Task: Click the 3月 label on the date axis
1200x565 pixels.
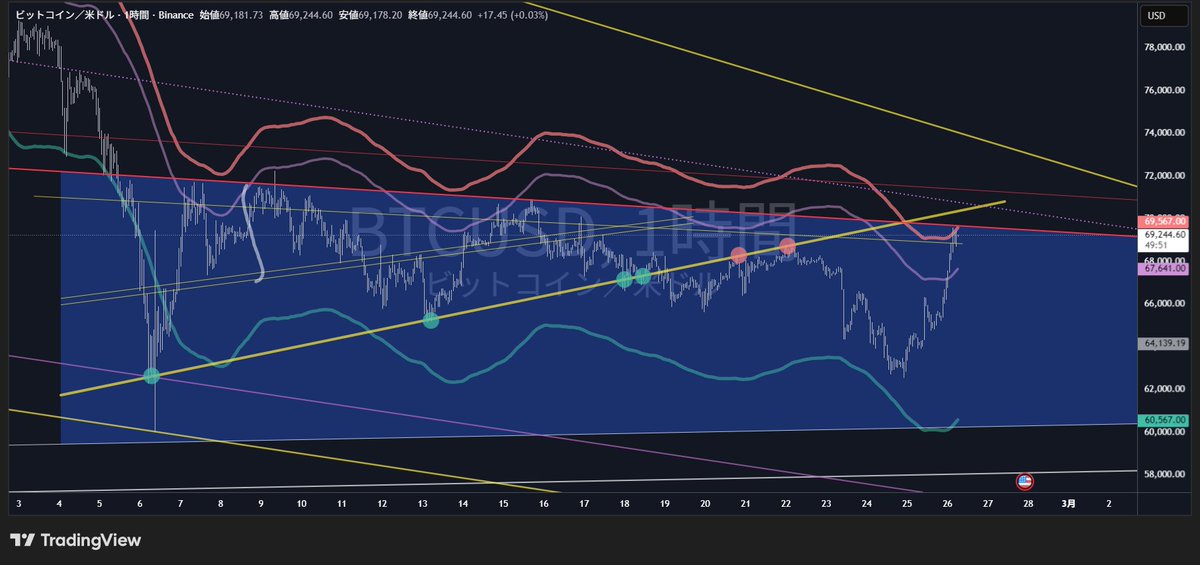Action: [x=1069, y=504]
